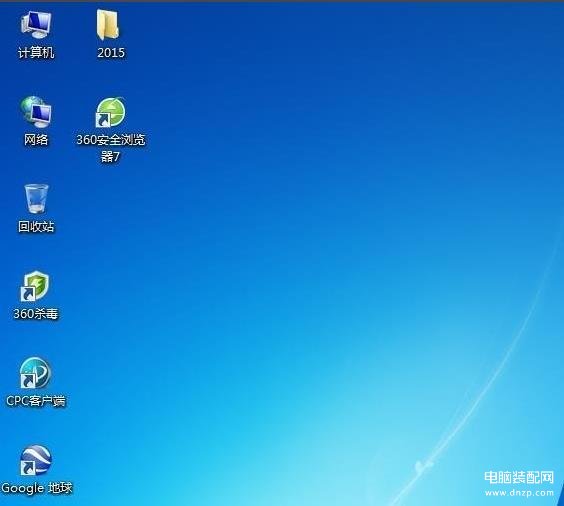
Task: Select the 计算机 computer icon
Action: [36, 24]
